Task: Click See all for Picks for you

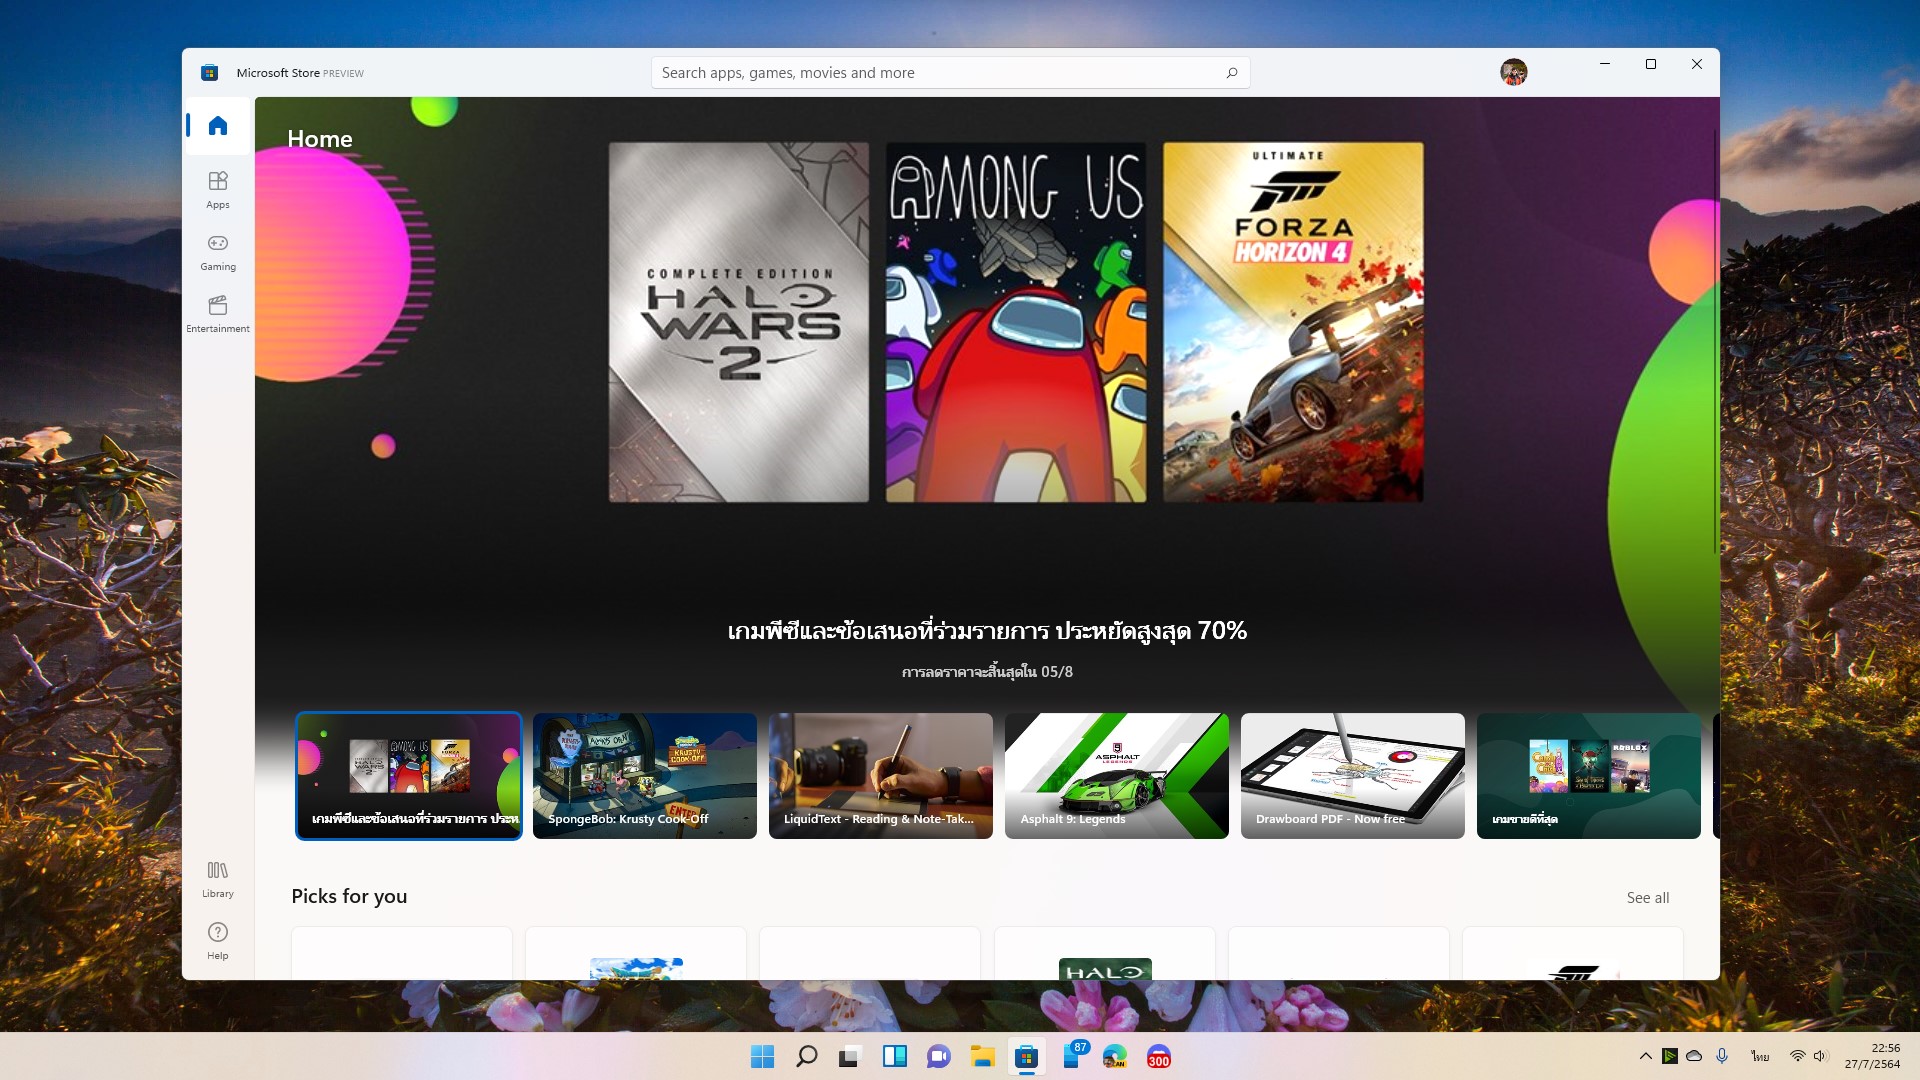Action: click(x=1647, y=898)
